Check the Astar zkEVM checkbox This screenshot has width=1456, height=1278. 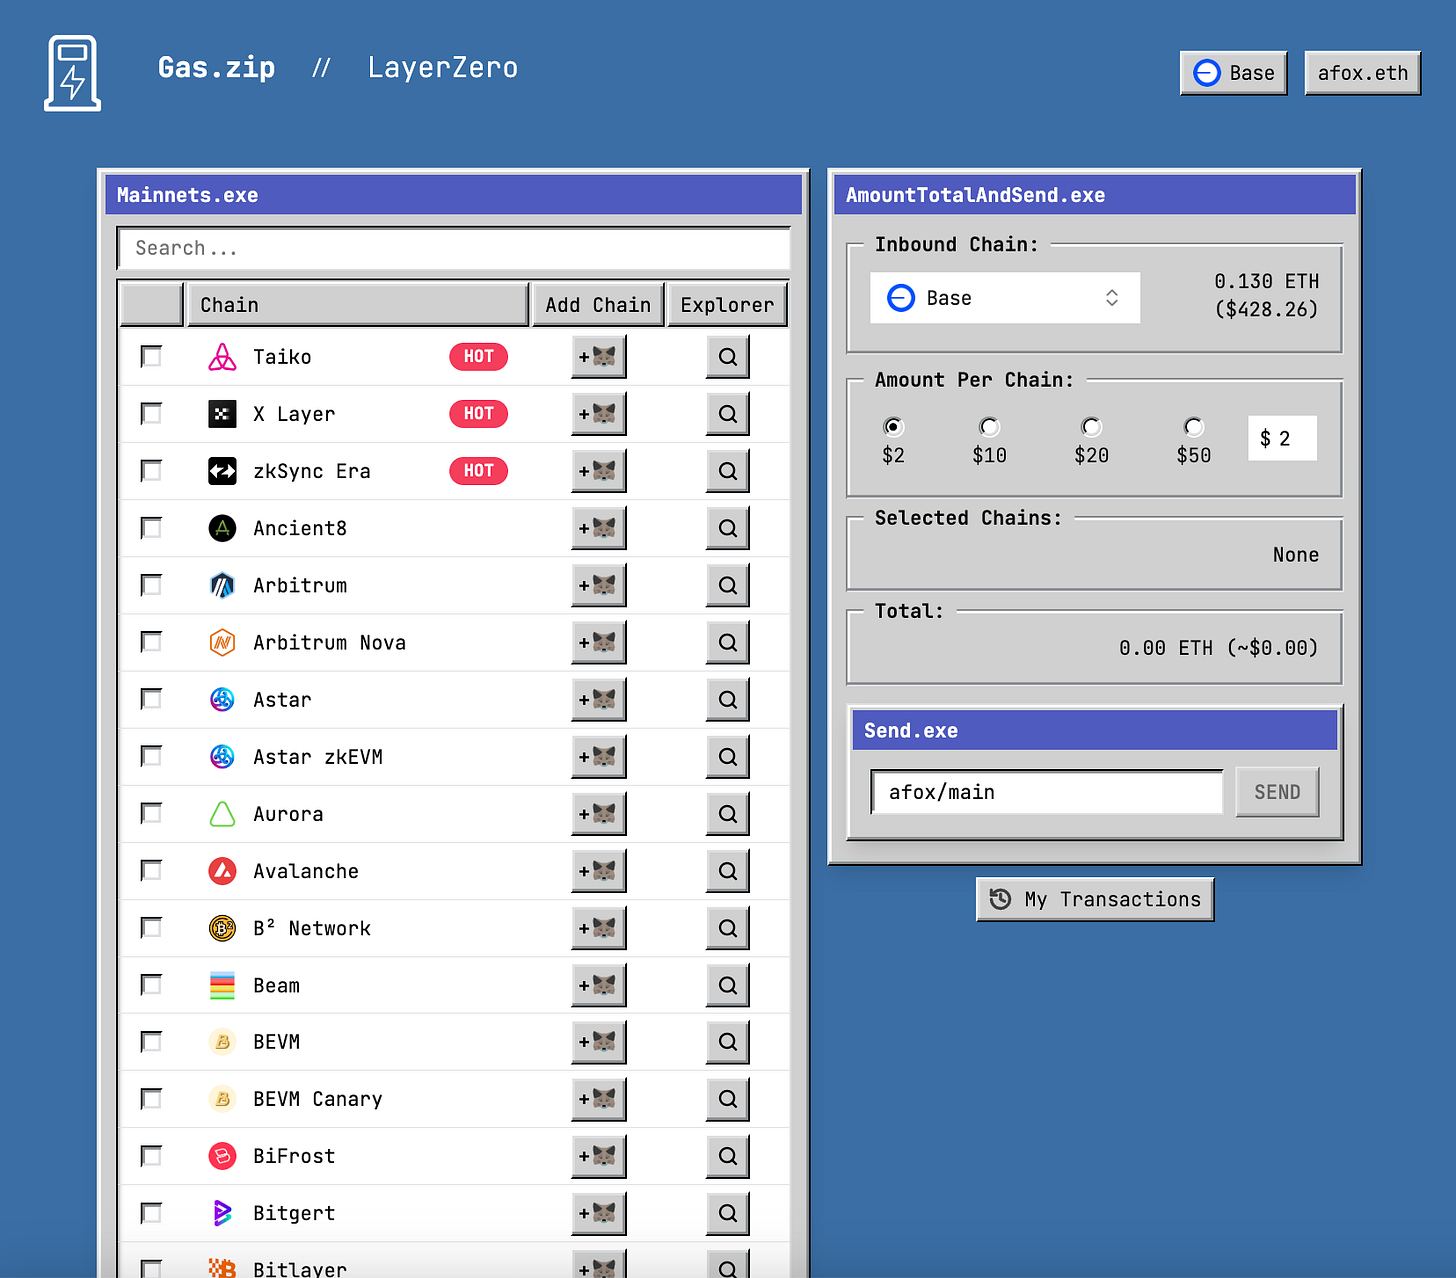(x=151, y=756)
